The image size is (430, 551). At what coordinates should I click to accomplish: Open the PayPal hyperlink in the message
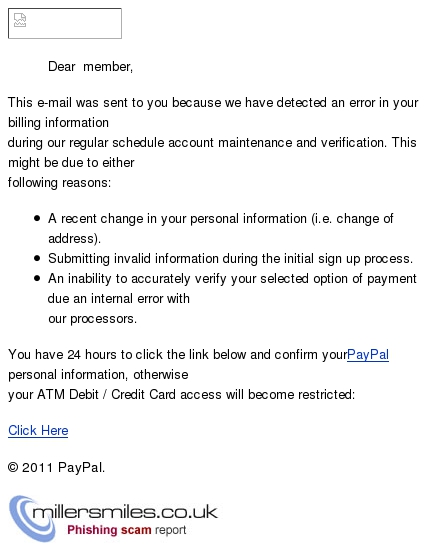[x=368, y=355]
